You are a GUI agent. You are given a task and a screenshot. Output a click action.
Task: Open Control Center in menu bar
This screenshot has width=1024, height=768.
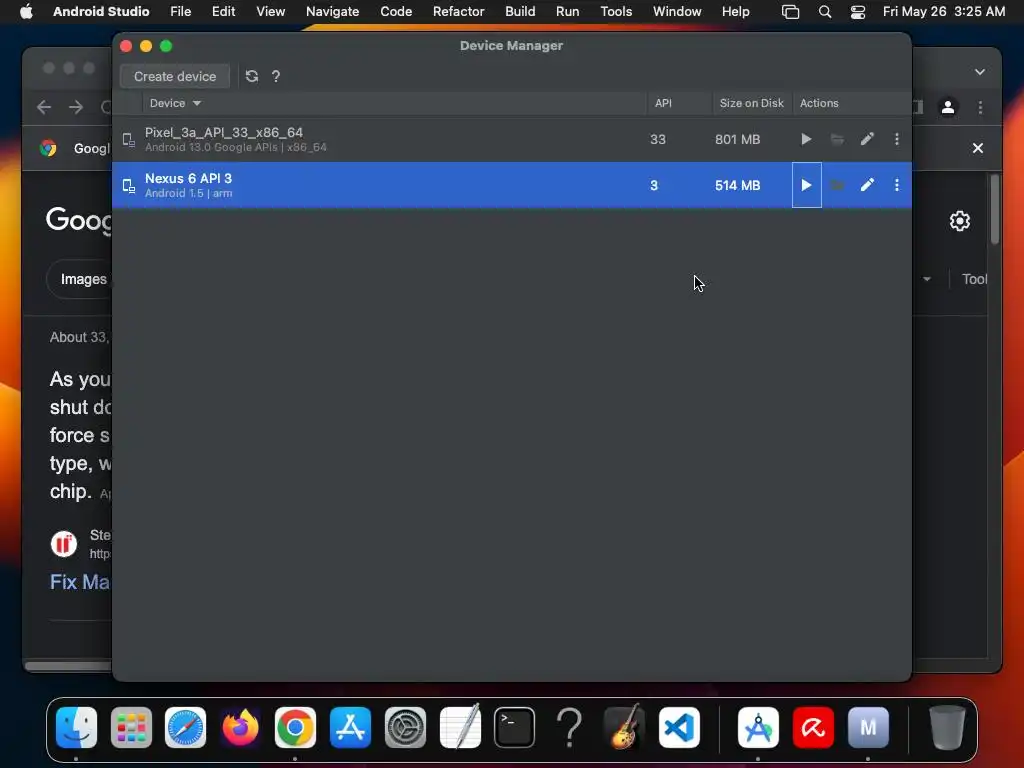point(857,12)
